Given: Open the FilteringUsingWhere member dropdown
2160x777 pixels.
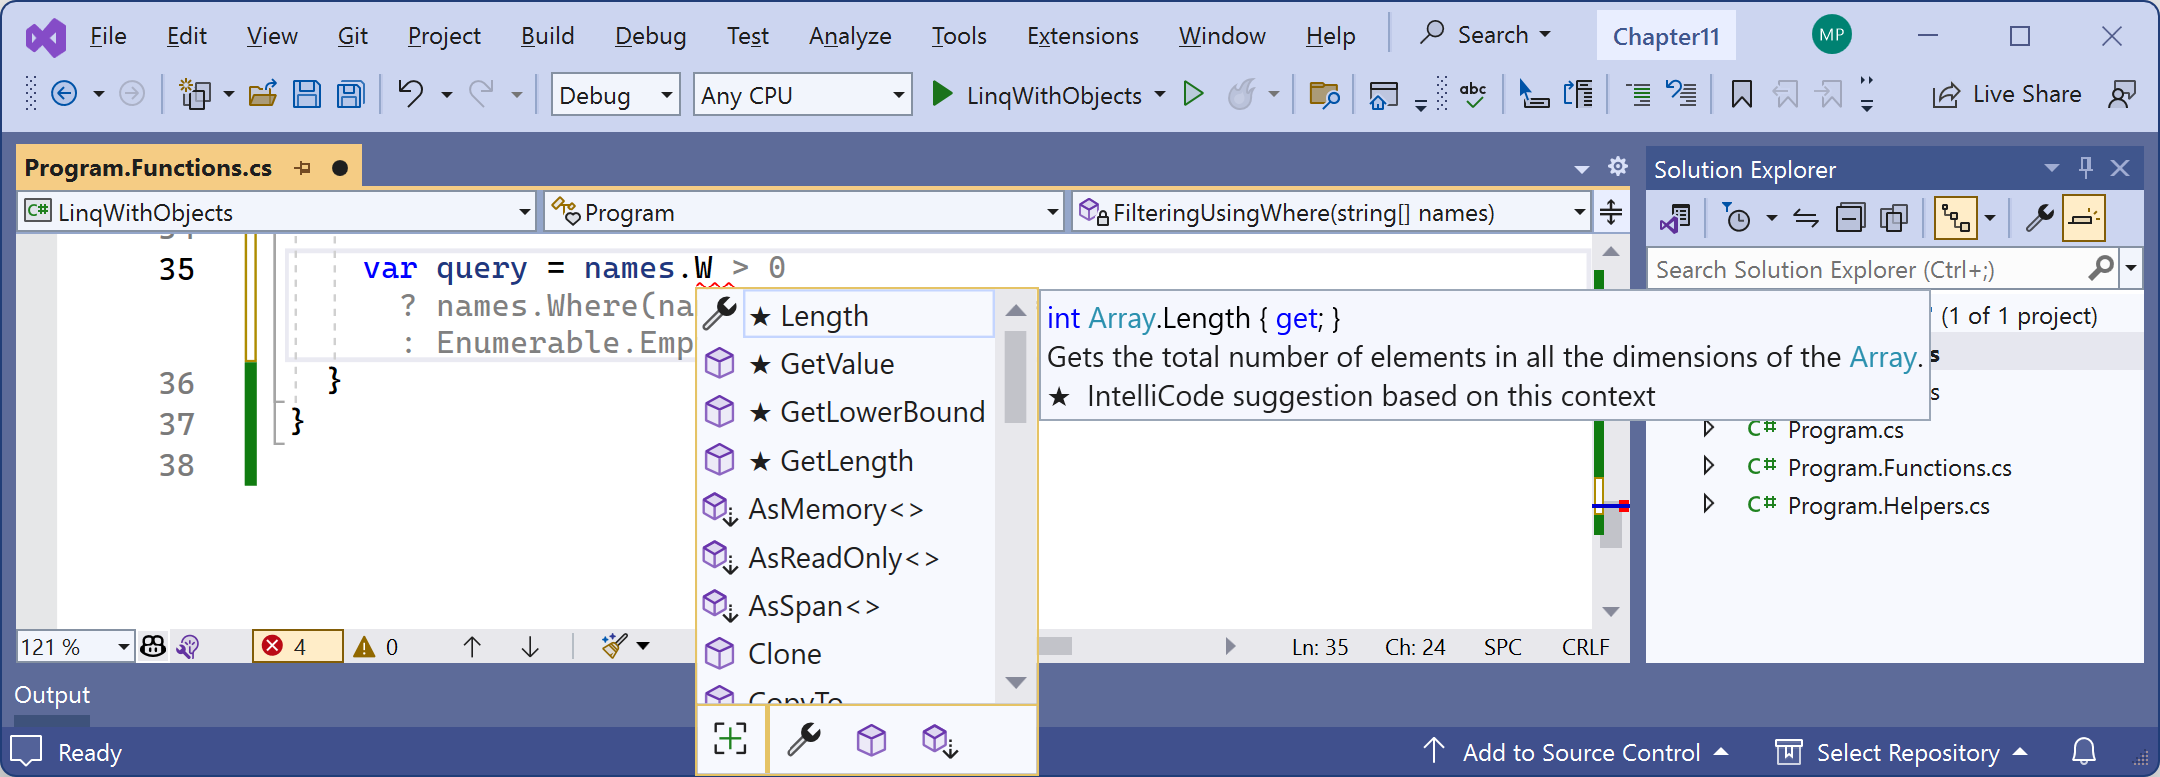Looking at the screenshot, I should (1331, 212).
